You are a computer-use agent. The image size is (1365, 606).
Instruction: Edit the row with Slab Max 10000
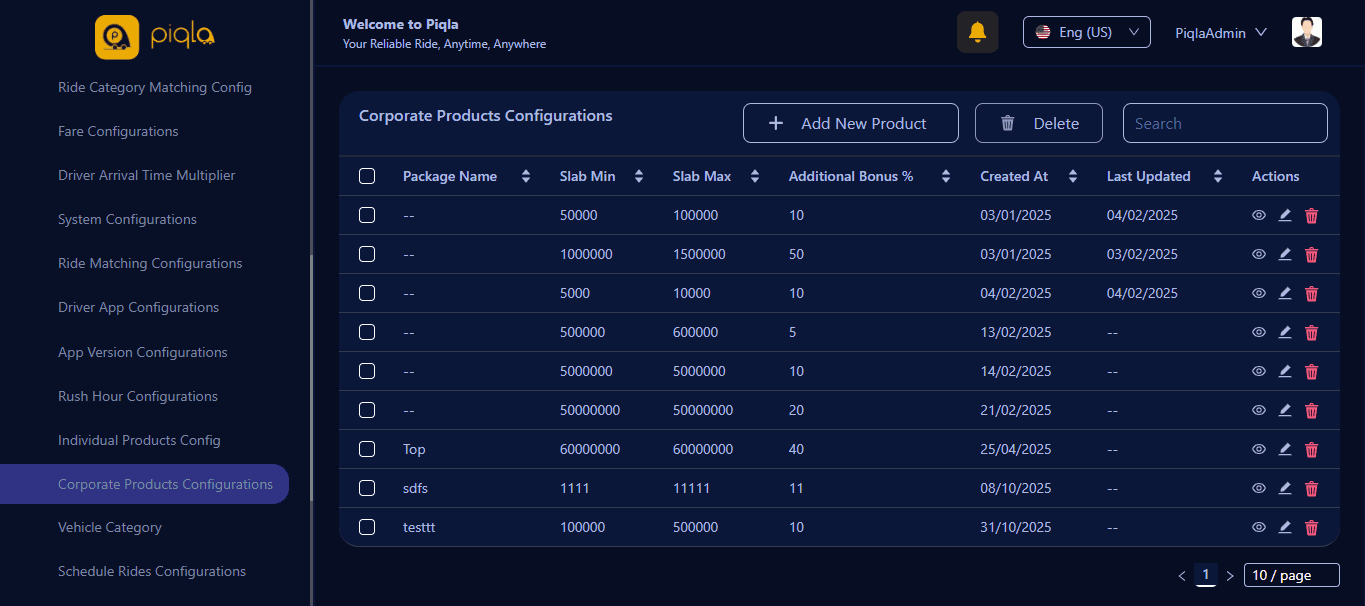(x=1285, y=293)
